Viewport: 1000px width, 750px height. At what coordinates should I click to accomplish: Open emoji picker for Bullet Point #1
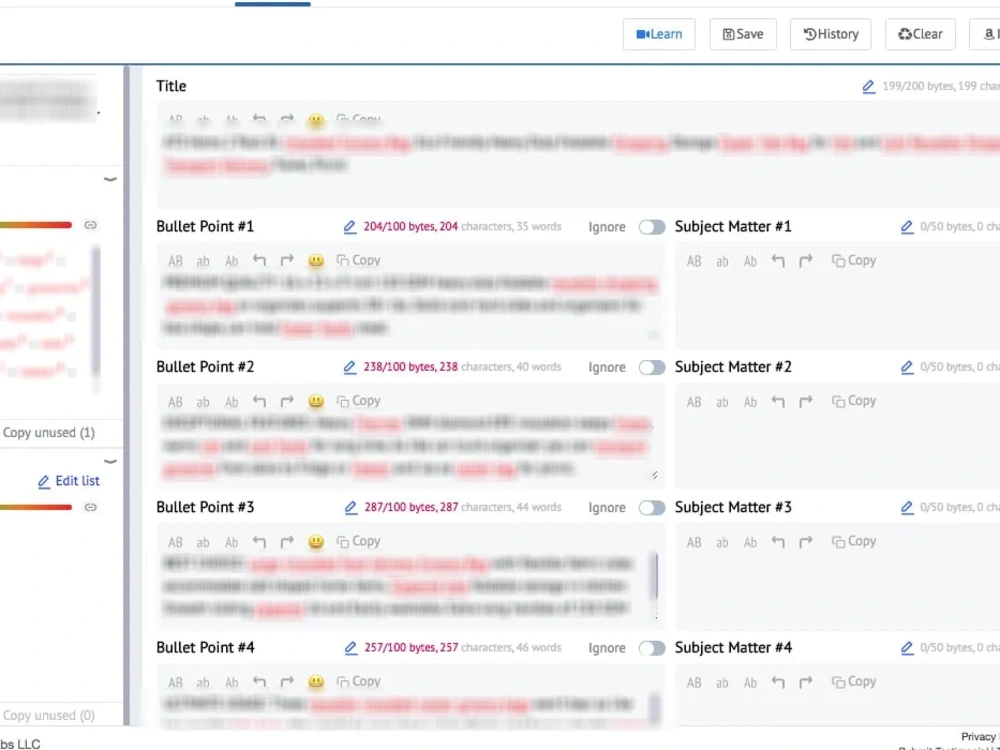(x=316, y=260)
